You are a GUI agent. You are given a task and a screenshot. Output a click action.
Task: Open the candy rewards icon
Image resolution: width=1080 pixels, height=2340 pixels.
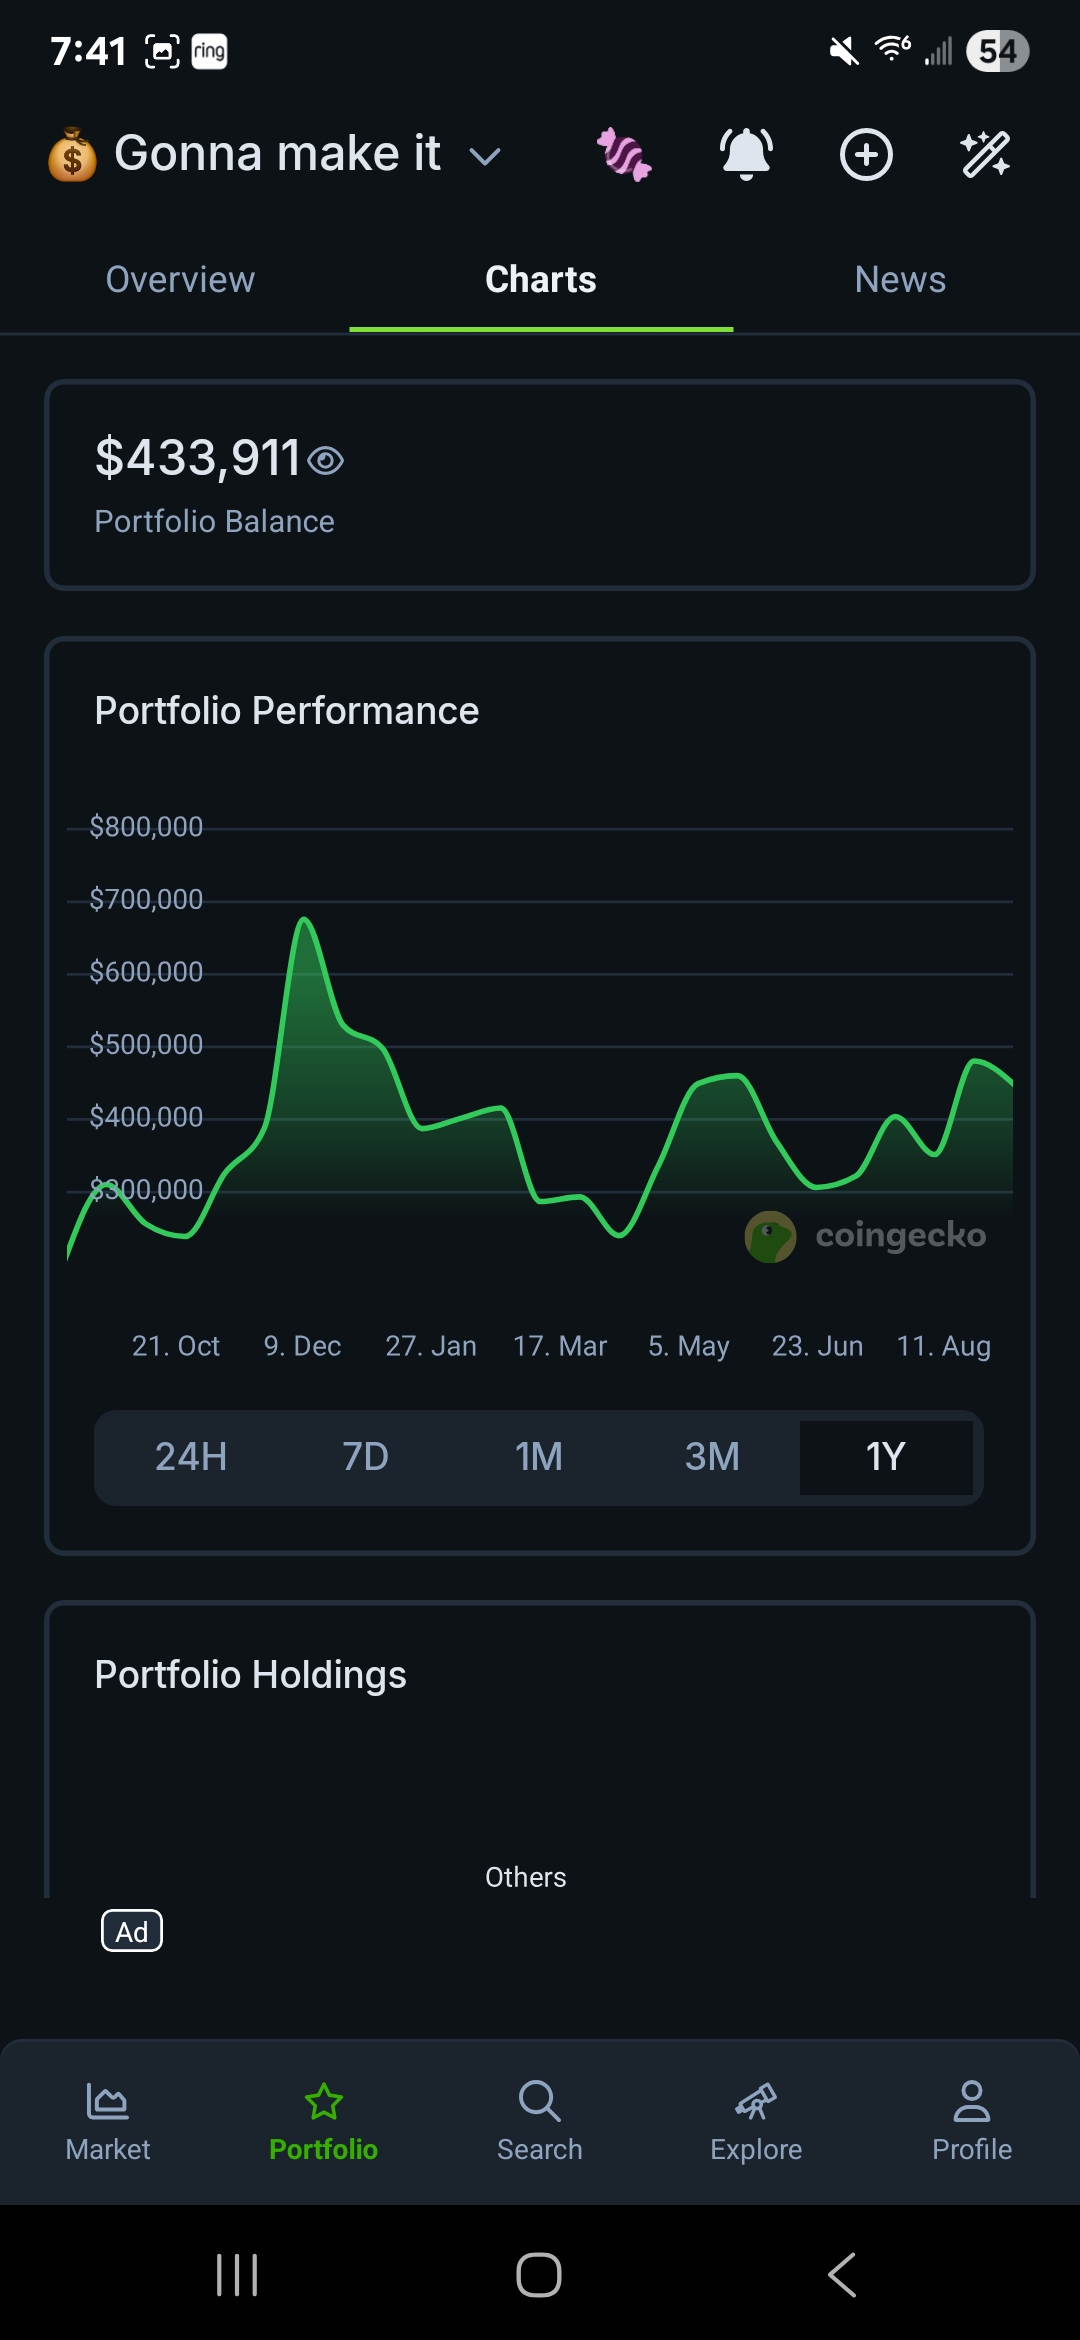[x=624, y=154]
